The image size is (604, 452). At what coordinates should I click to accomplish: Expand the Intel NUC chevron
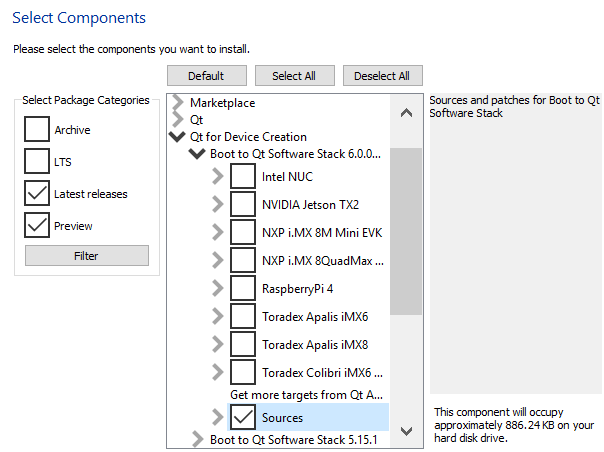click(218, 177)
